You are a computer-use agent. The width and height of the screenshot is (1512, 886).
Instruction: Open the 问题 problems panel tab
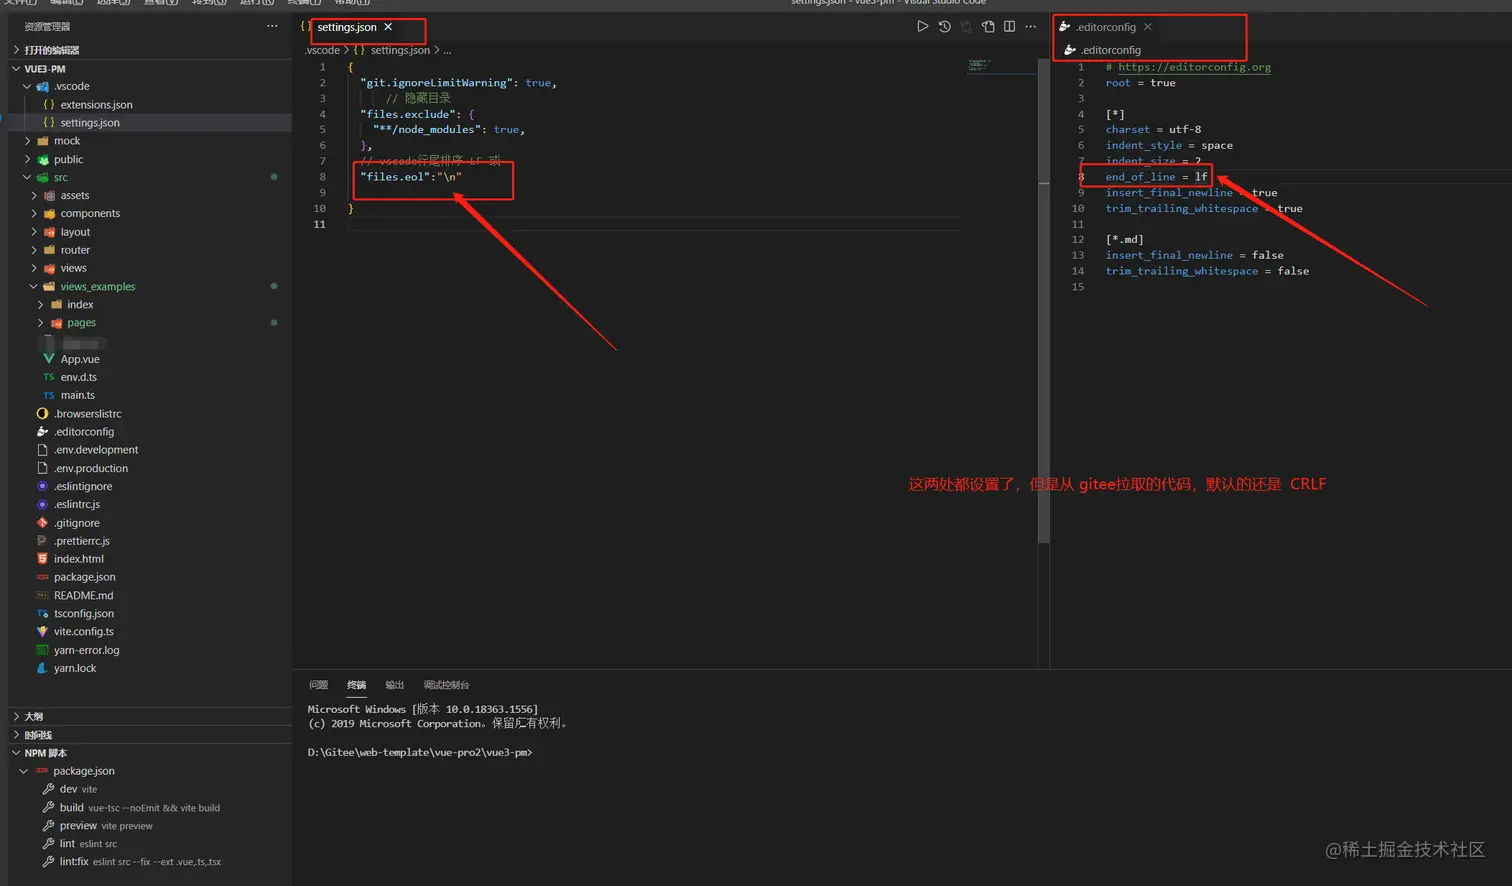(x=318, y=685)
